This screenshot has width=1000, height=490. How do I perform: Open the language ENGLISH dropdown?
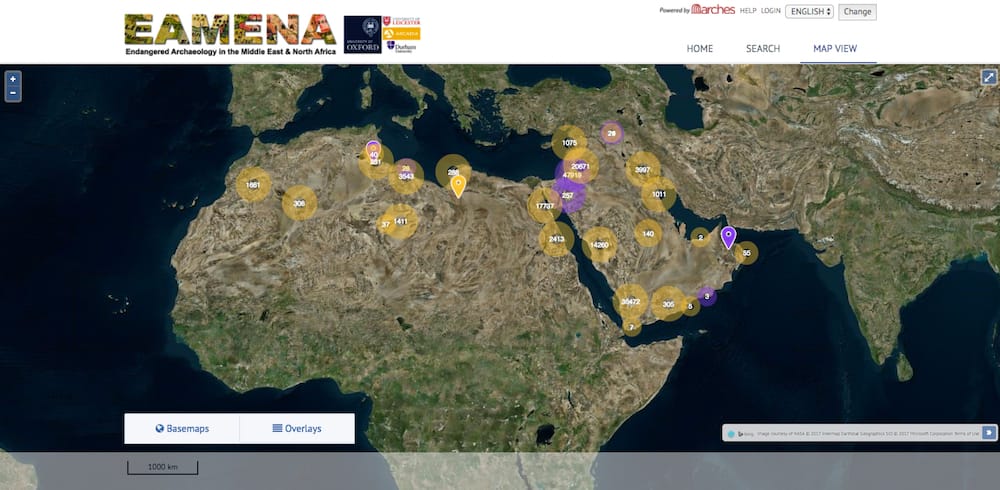[x=809, y=11]
